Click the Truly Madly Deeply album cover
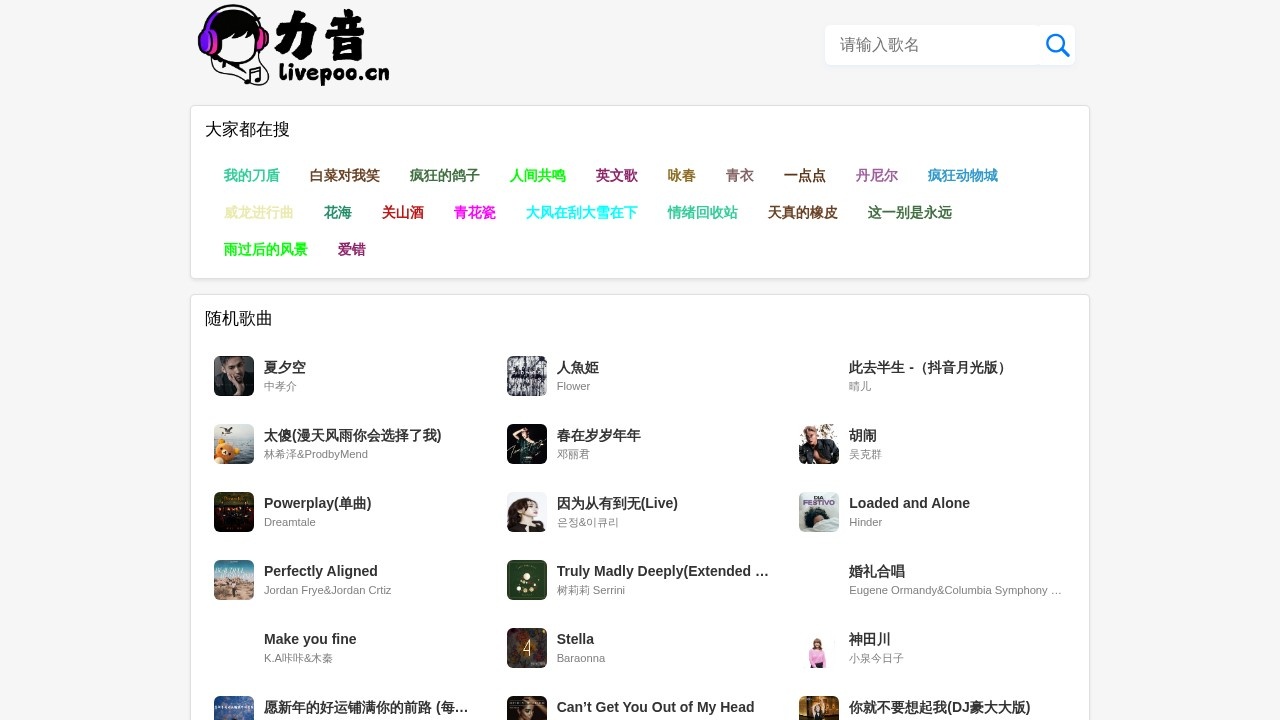The width and height of the screenshot is (1280, 720). click(526, 580)
